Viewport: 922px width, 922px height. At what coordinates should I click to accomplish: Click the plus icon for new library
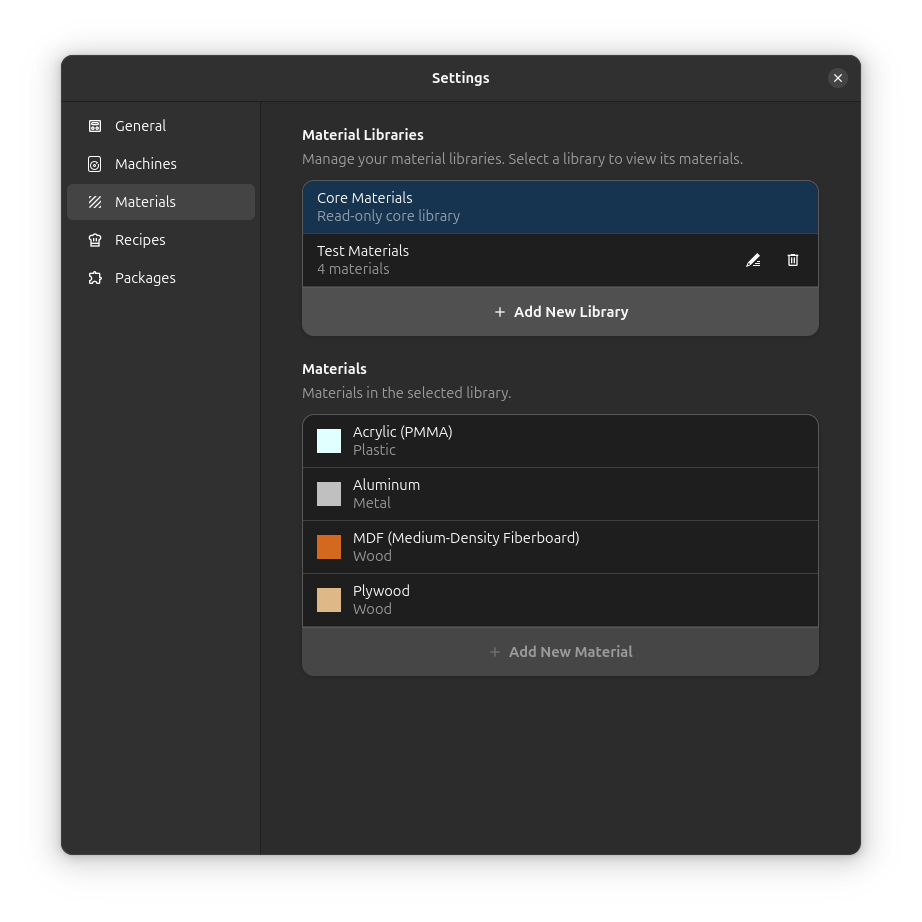500,312
